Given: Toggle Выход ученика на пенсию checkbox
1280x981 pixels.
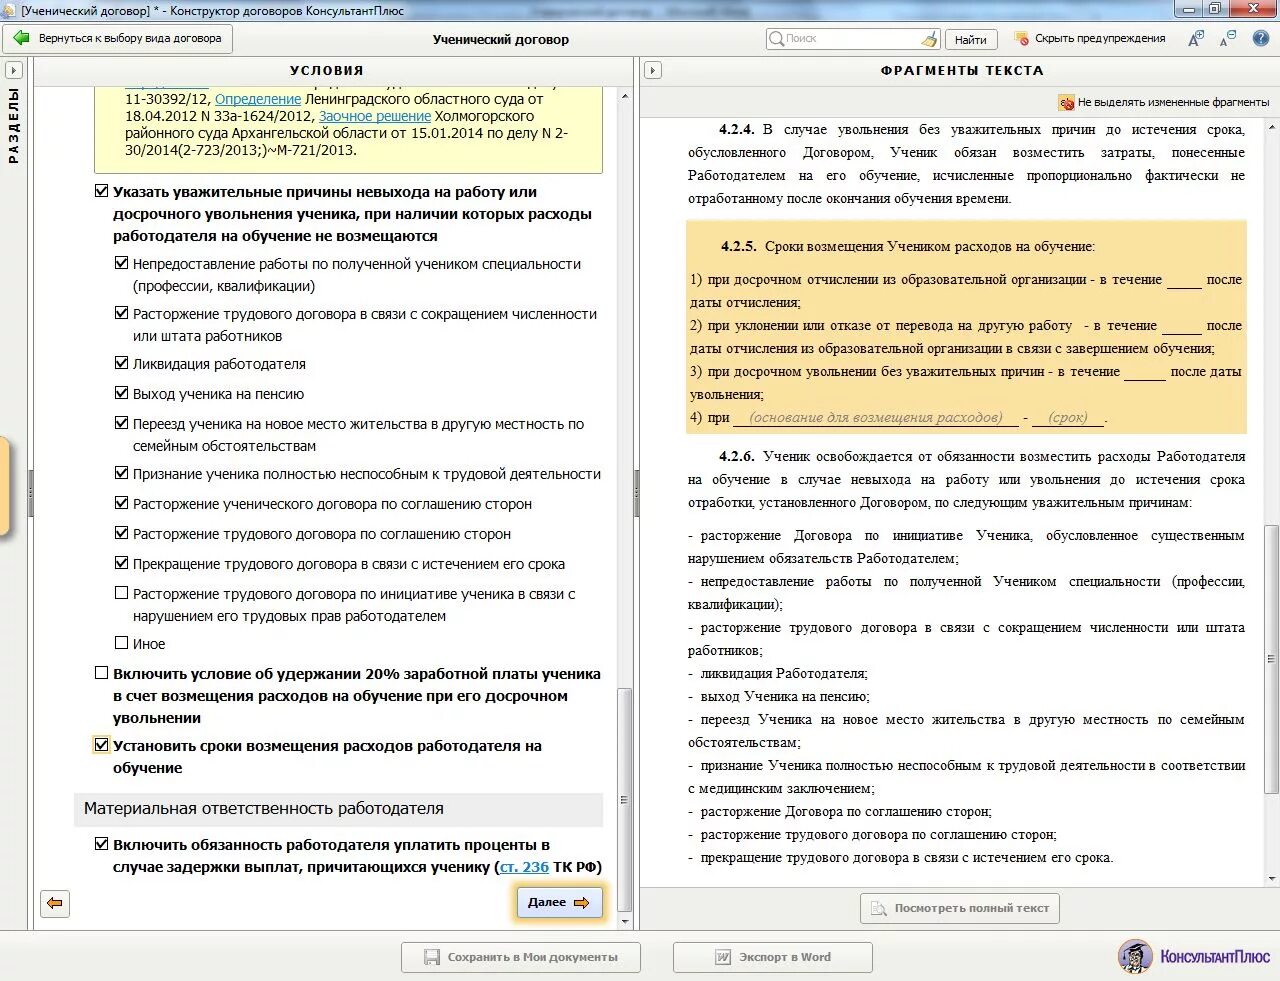Looking at the screenshot, I should (x=121, y=393).
